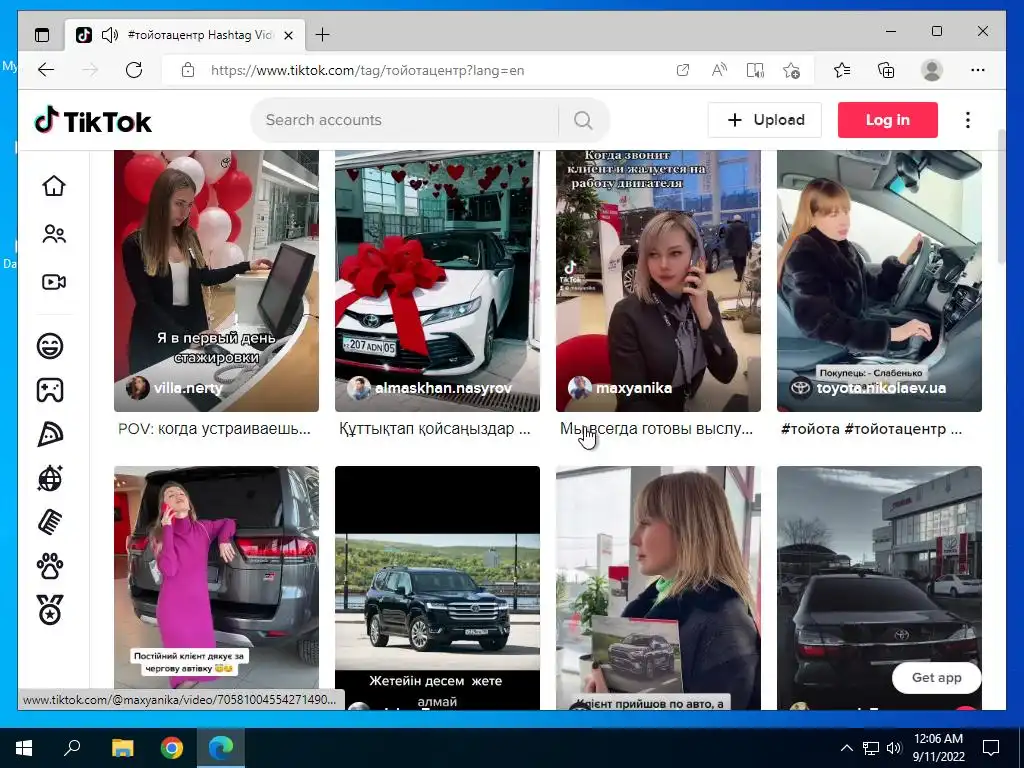The image size is (1024, 768).
Task: View site info lock icon
Action: point(188,70)
